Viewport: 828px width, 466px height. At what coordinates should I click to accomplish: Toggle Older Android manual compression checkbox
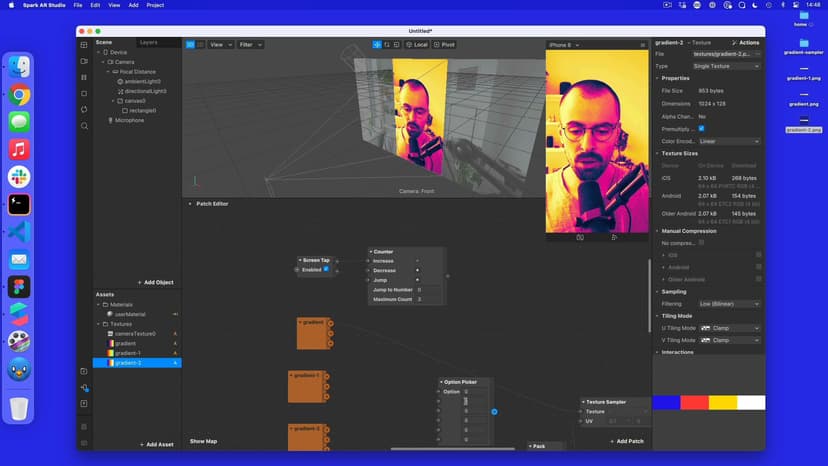(758, 278)
